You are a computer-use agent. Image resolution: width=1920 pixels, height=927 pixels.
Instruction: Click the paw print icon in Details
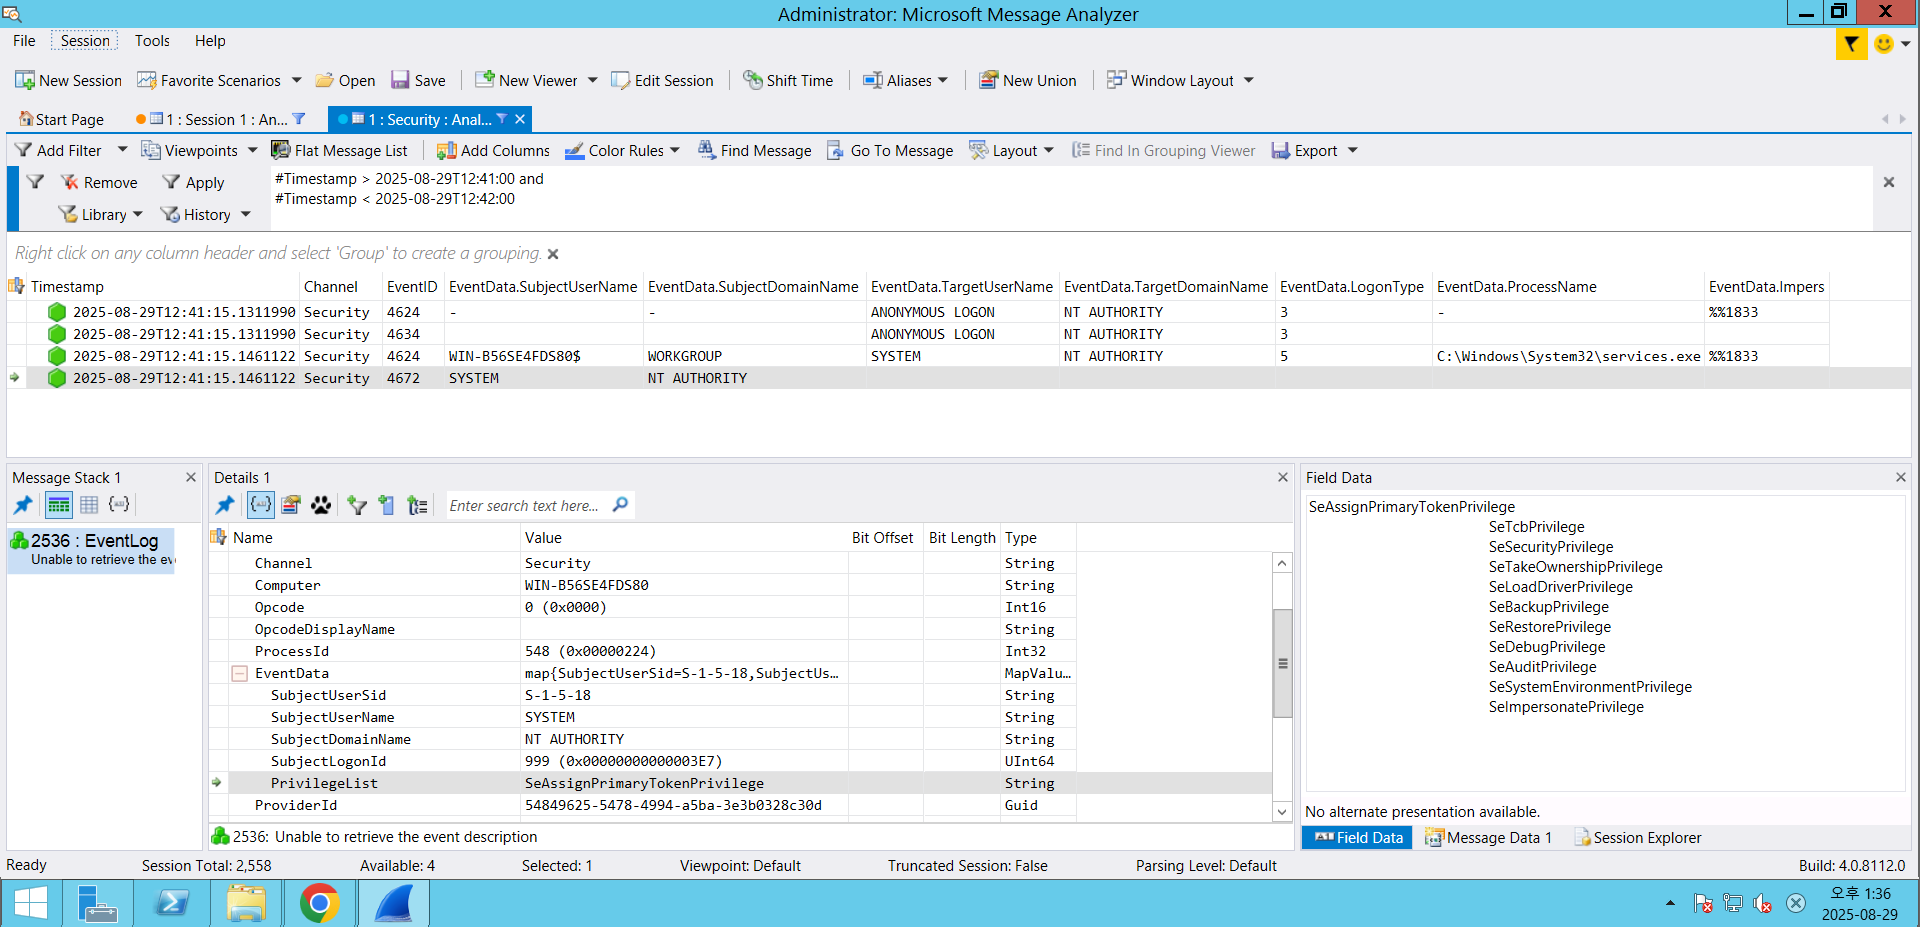[321, 505]
